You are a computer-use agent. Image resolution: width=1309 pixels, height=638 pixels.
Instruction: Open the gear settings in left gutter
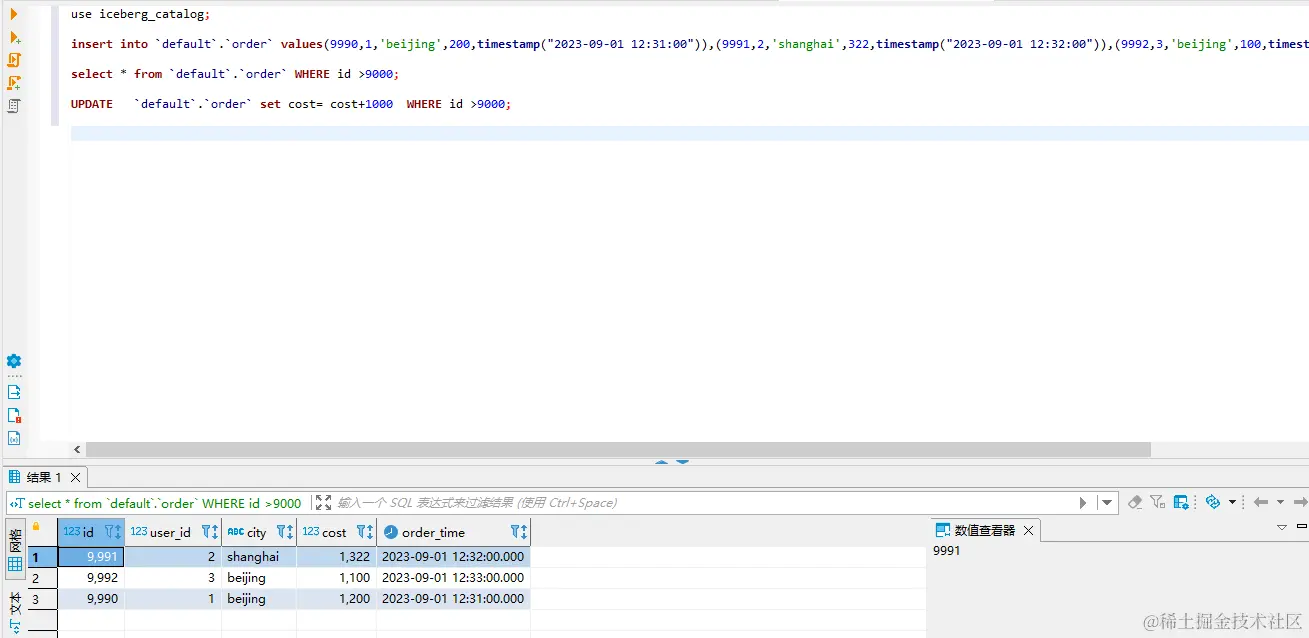(14, 361)
